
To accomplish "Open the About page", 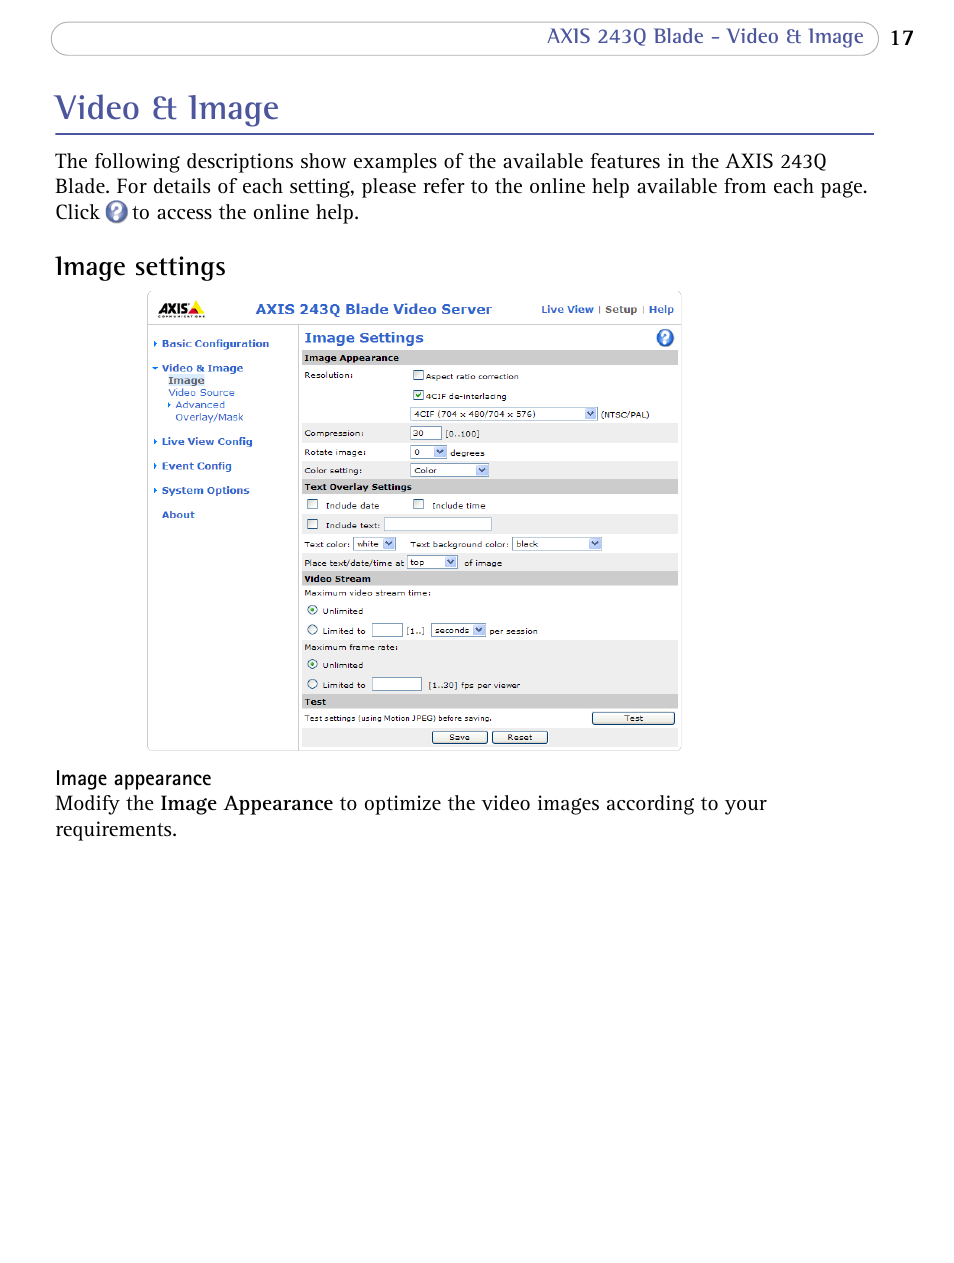I will [x=178, y=515].
